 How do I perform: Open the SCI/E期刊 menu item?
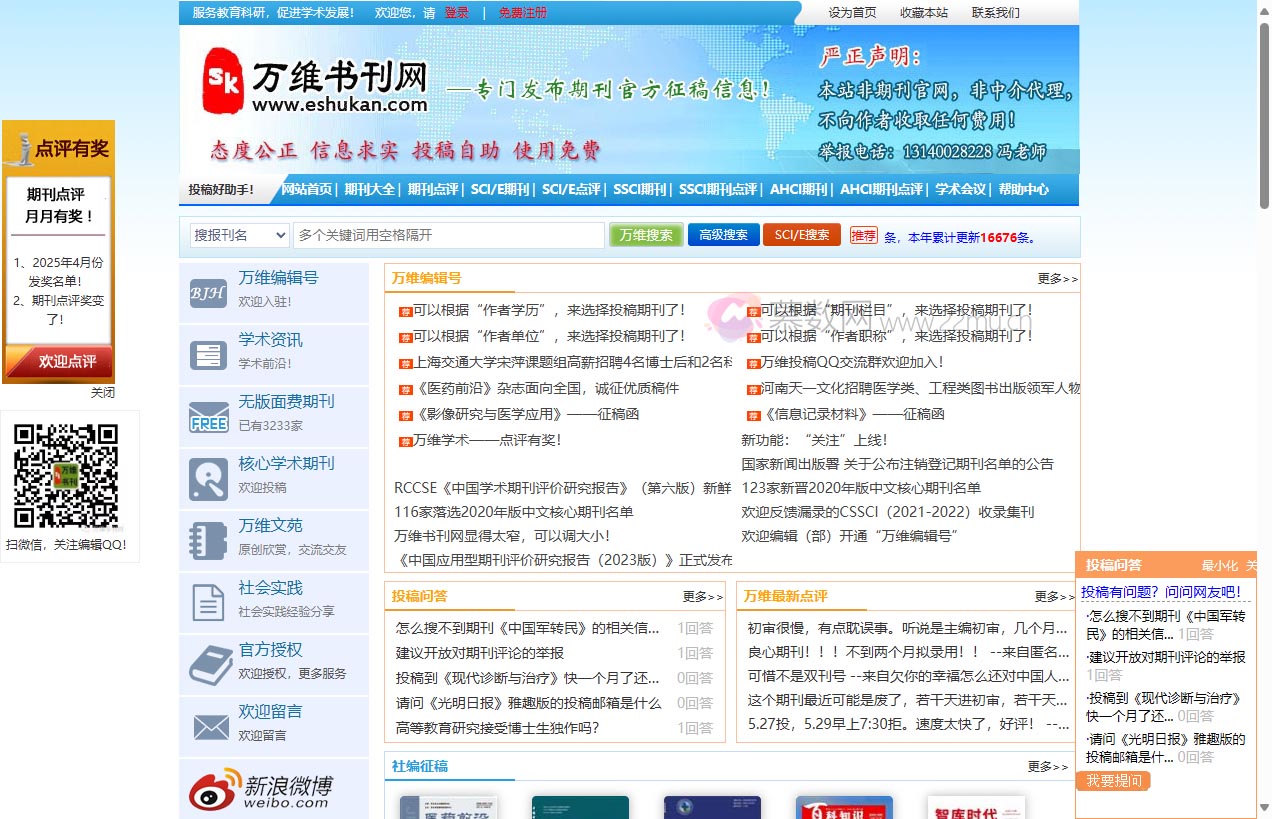click(500, 188)
